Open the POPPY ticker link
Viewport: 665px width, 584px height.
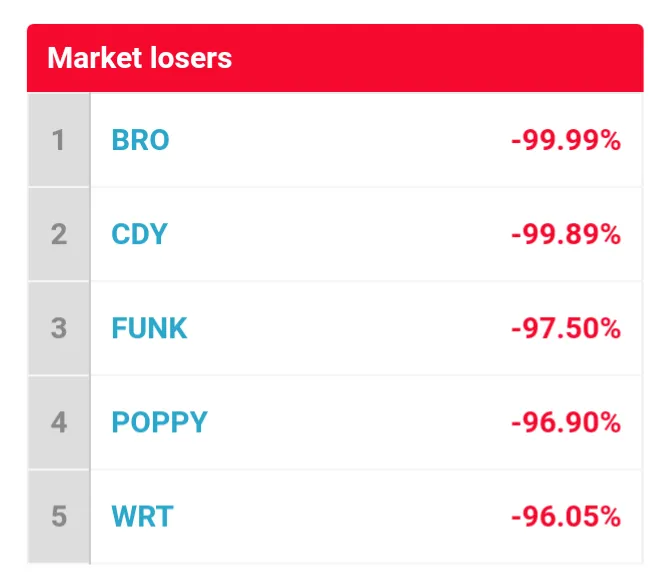(x=159, y=422)
